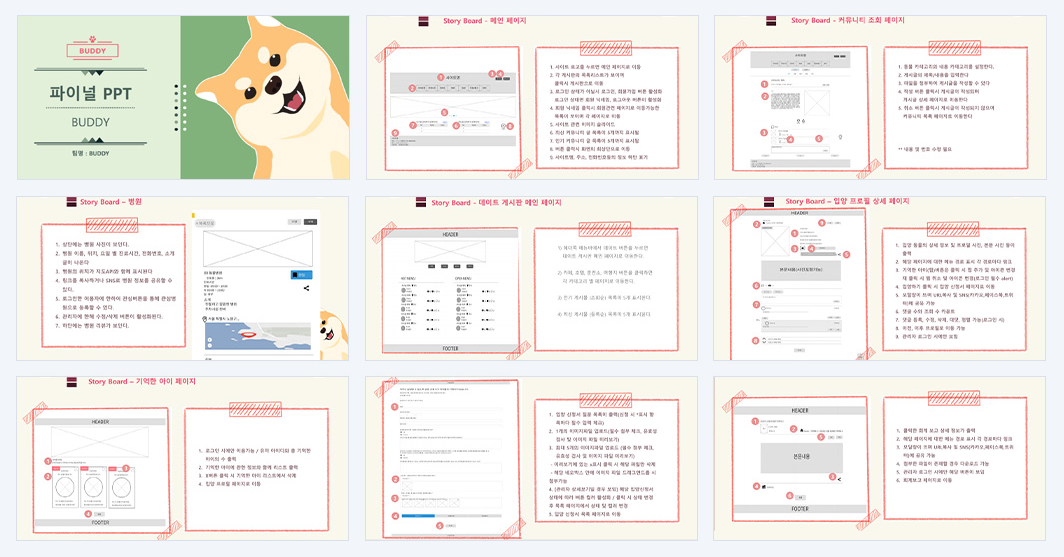Select the 입양 프로필 상세 페이지 slide thumbnail
The width and height of the screenshot is (1064, 557).
[x=880, y=278]
